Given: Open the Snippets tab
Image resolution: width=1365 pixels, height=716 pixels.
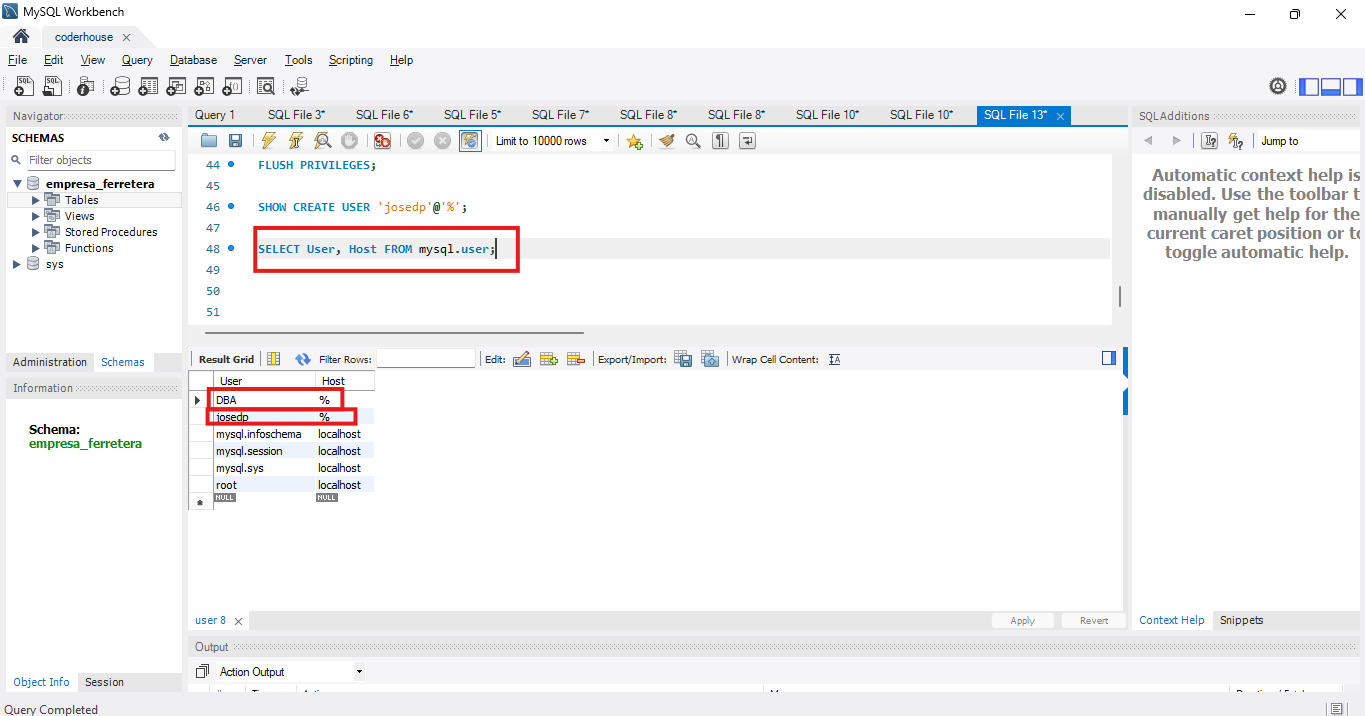Looking at the screenshot, I should tap(1242, 620).
